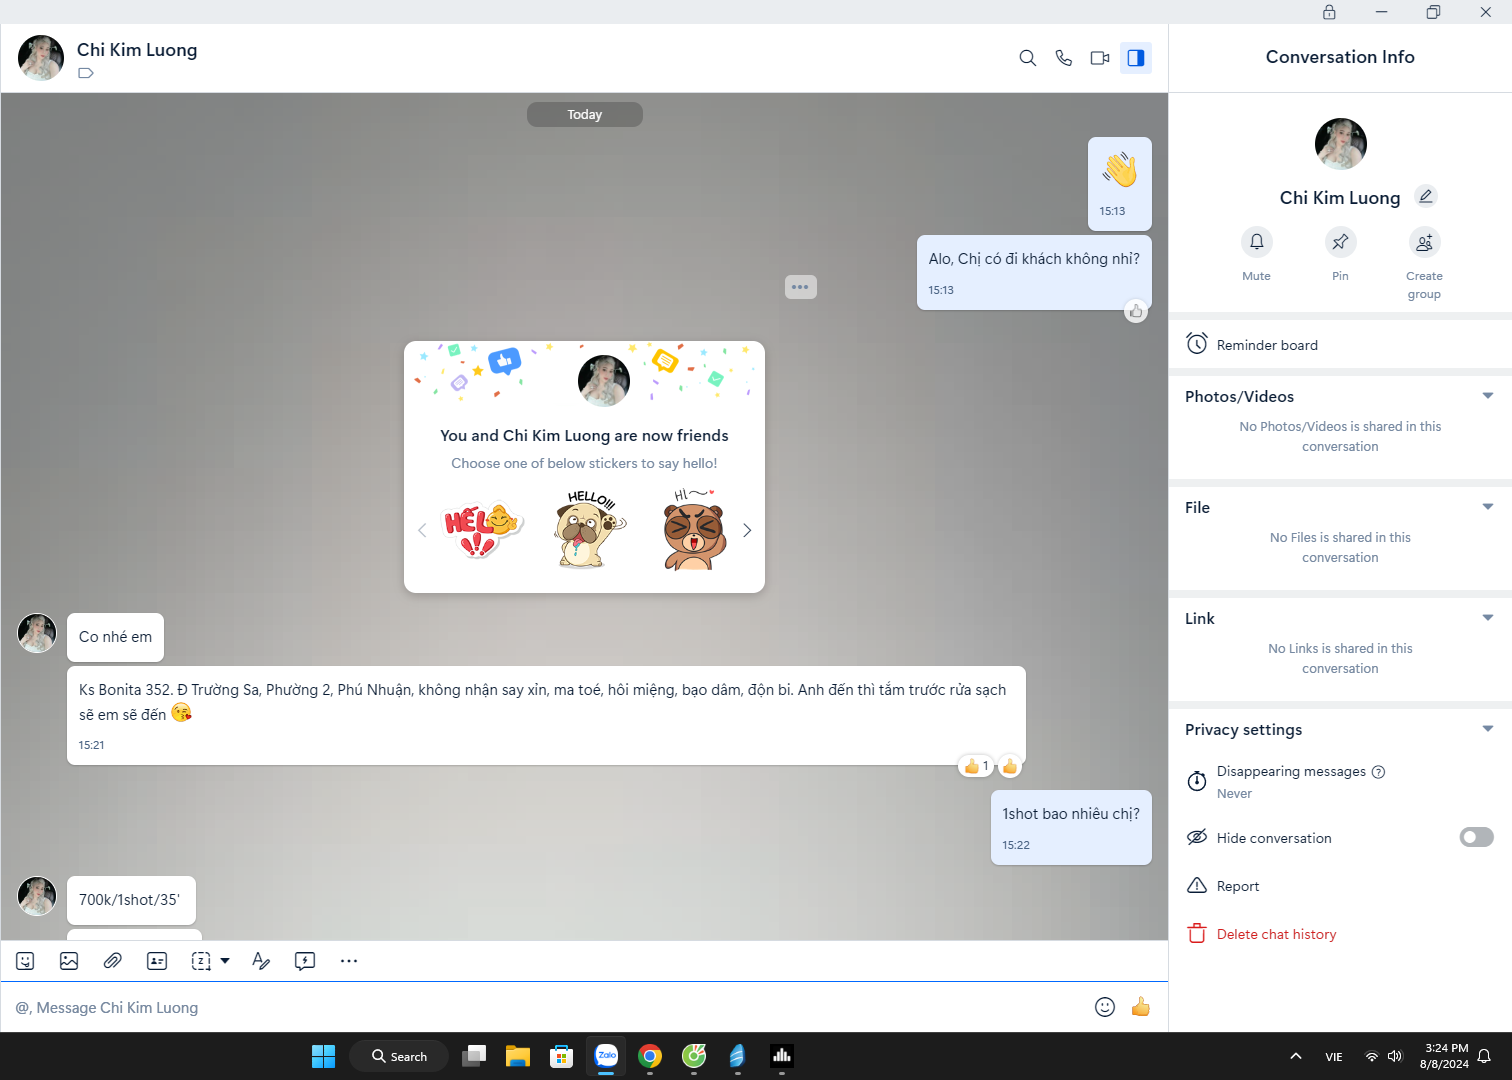The height and width of the screenshot is (1080, 1512).
Task: Open the emoji picker beside message box
Action: coord(1104,1007)
